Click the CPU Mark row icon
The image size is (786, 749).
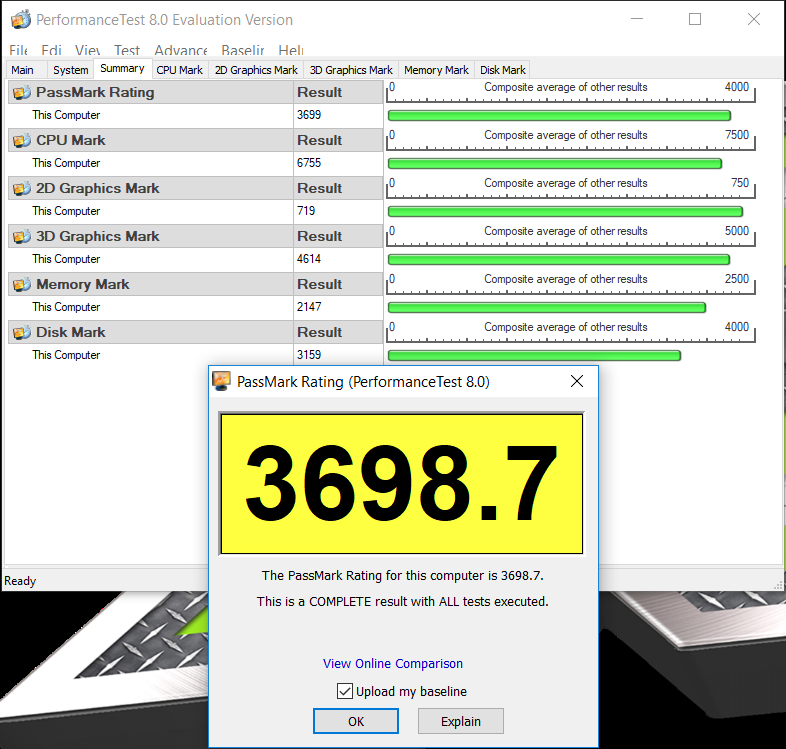click(22, 140)
